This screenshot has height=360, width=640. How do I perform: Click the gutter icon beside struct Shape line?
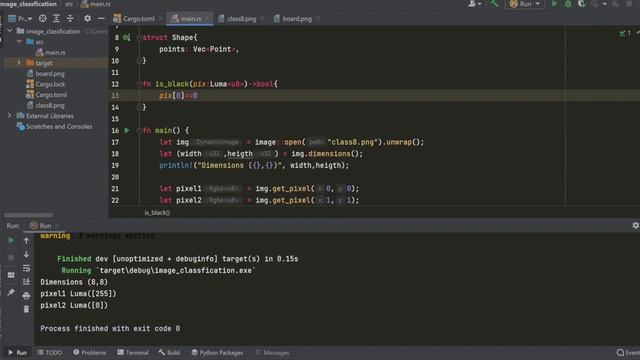tap(126, 37)
